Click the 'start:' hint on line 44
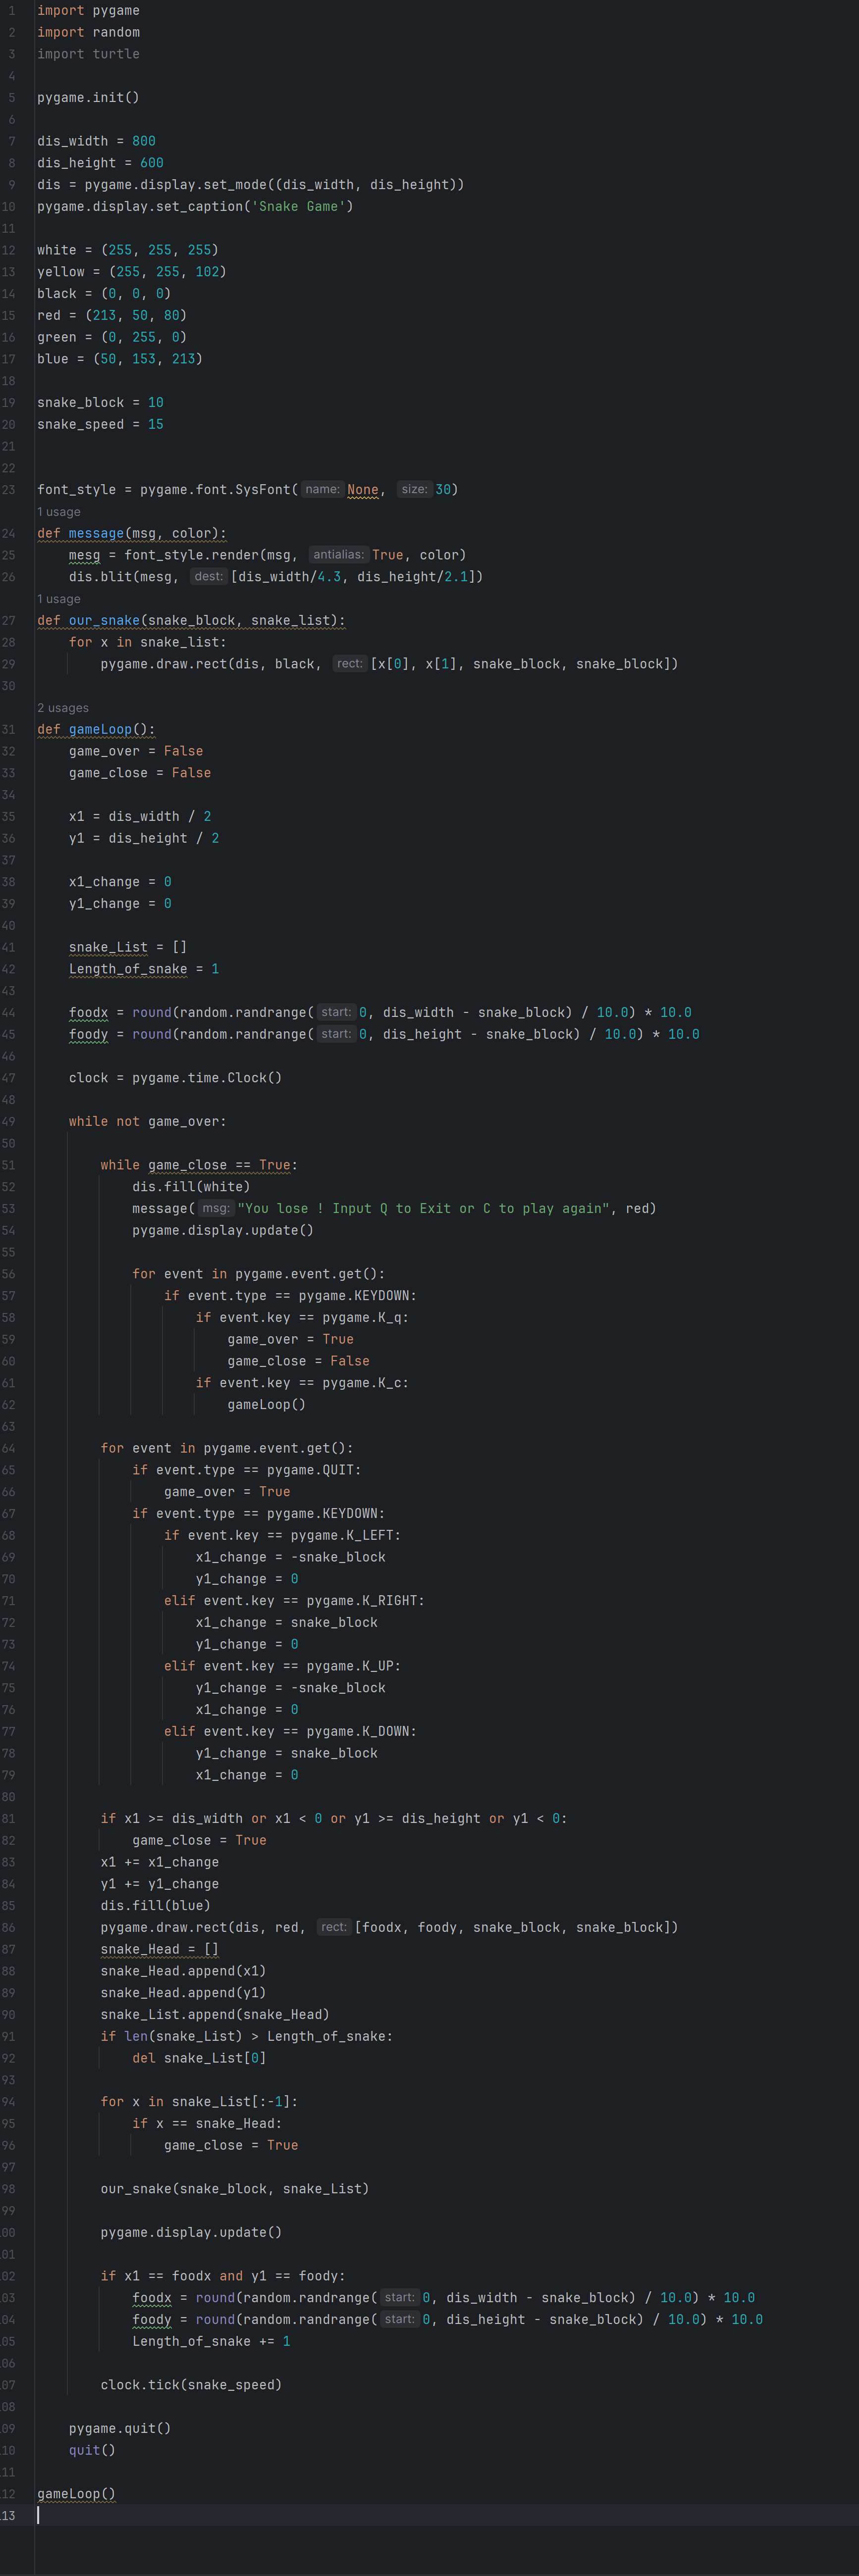The image size is (859, 2576). pos(336,1012)
